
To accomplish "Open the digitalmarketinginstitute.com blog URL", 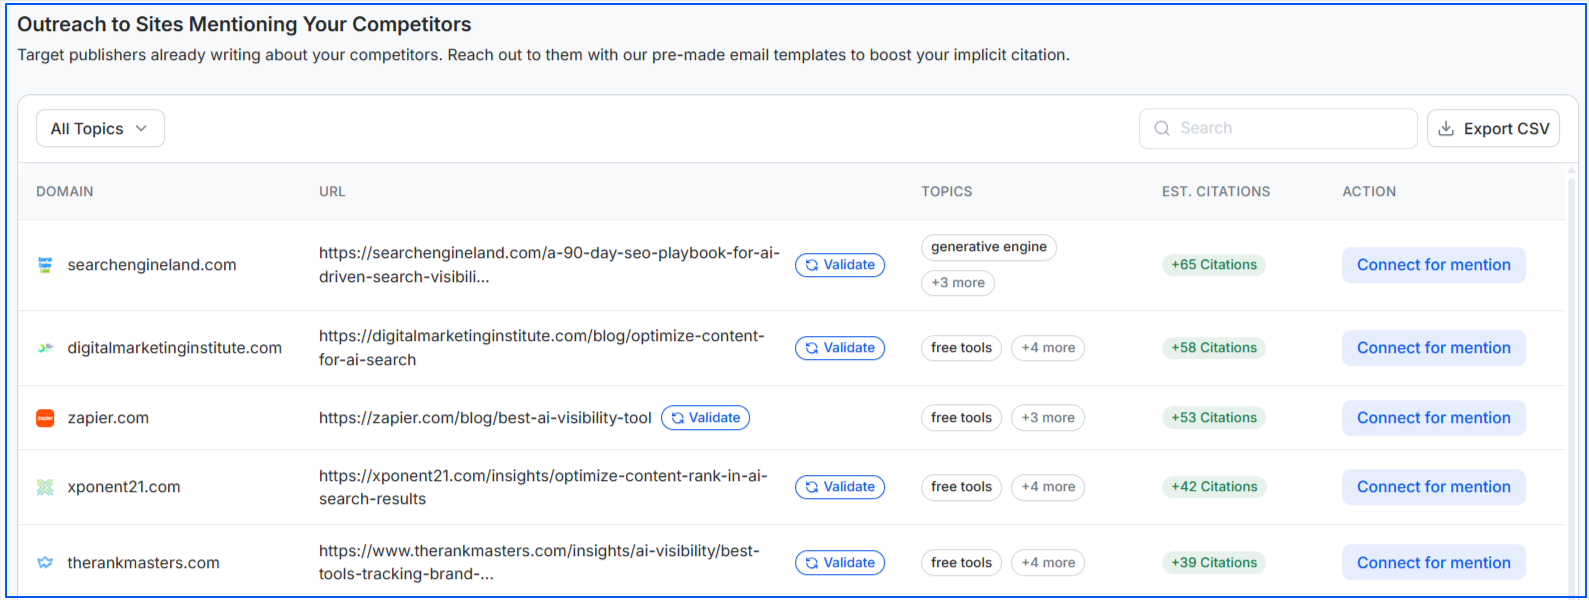I will pyautogui.click(x=541, y=348).
